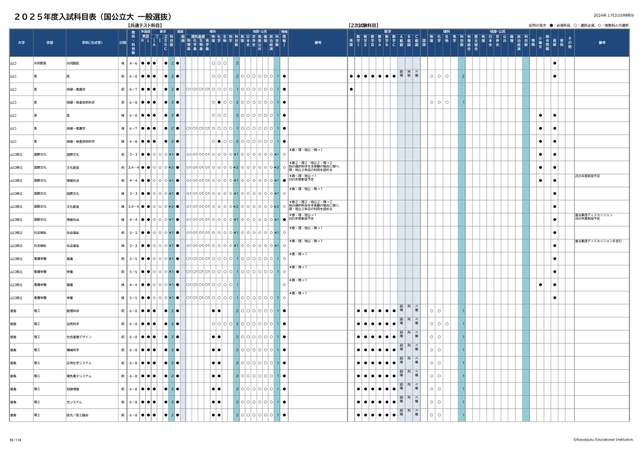Click the Kawaijuku Educational Institution copyright text
This screenshot has width=644, height=455.
pyautogui.click(x=602, y=437)
